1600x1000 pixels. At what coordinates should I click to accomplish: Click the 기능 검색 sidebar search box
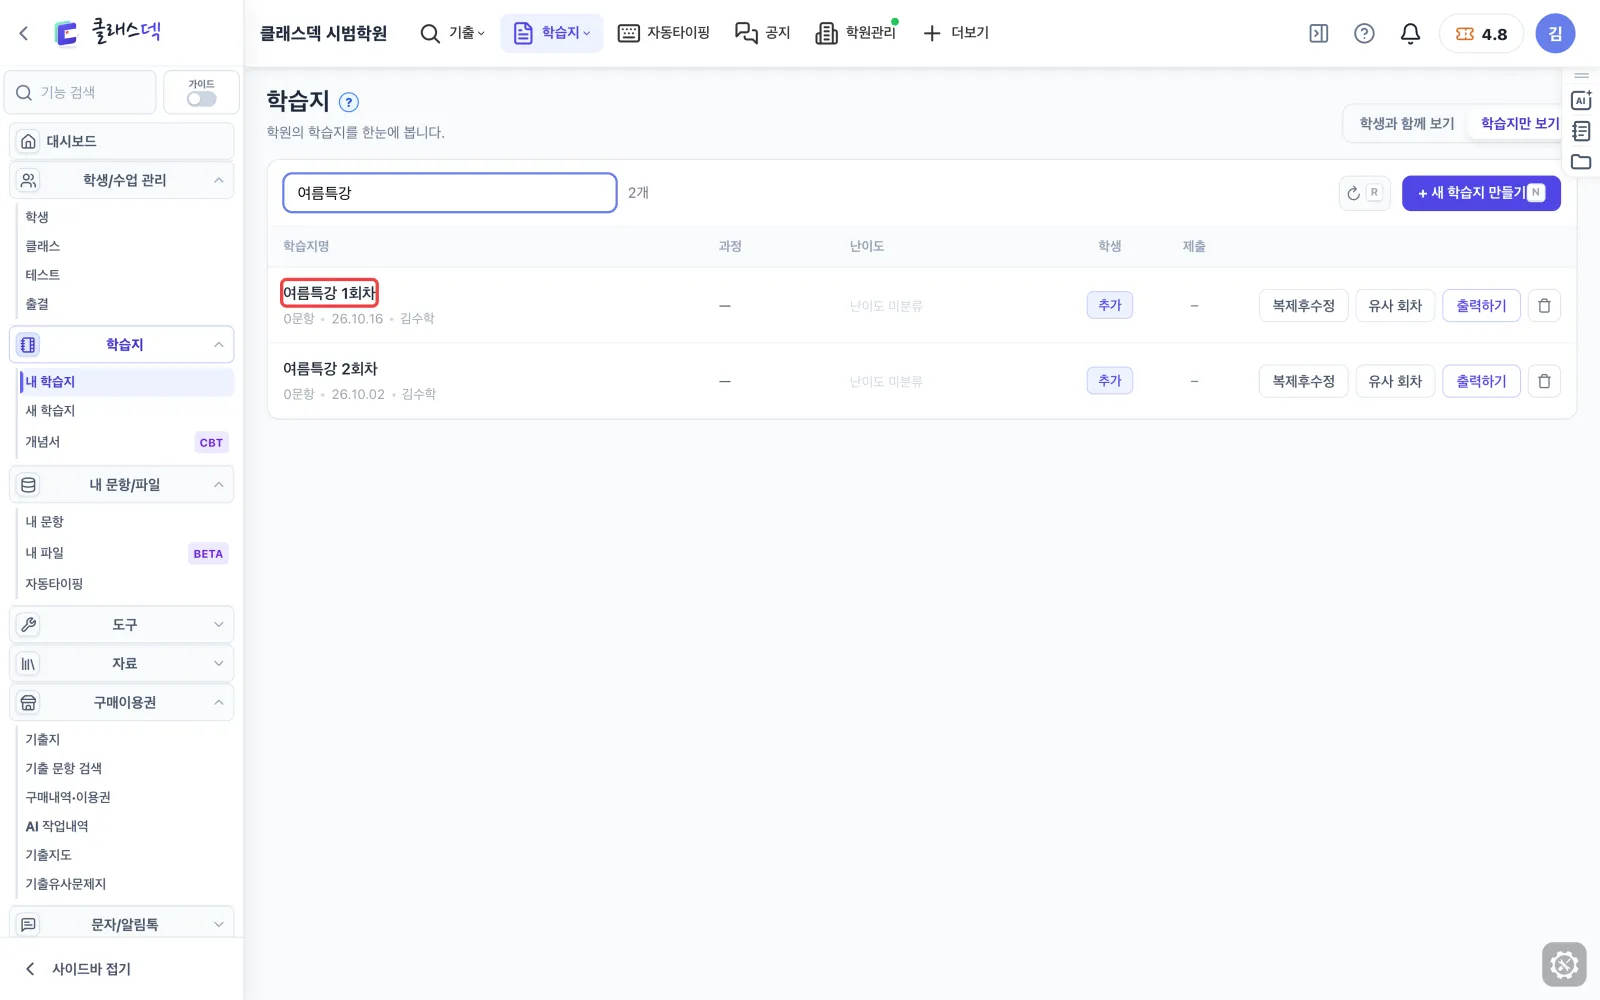pos(80,92)
